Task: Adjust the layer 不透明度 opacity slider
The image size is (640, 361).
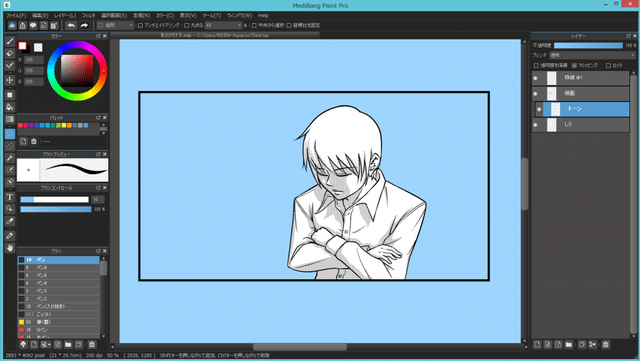Action: (x=588, y=45)
